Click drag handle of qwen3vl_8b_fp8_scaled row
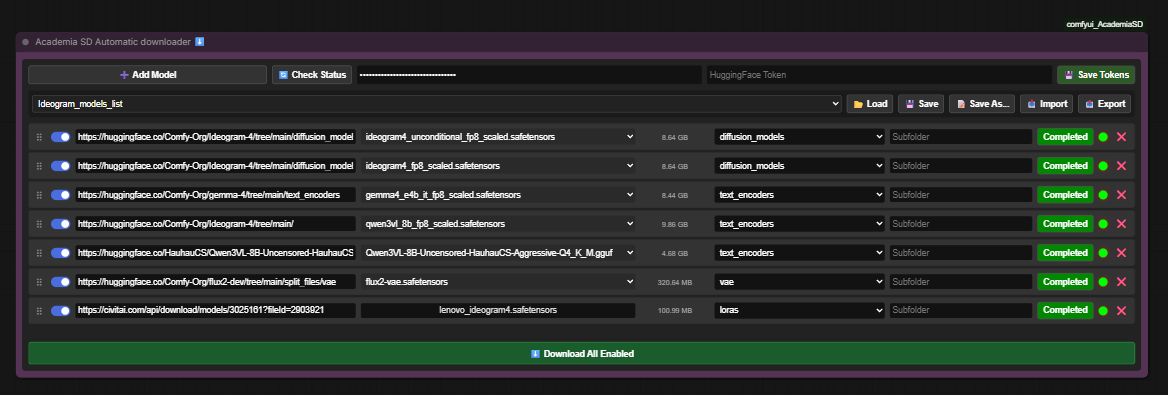Screen dimensions: 1168x395 39,224
